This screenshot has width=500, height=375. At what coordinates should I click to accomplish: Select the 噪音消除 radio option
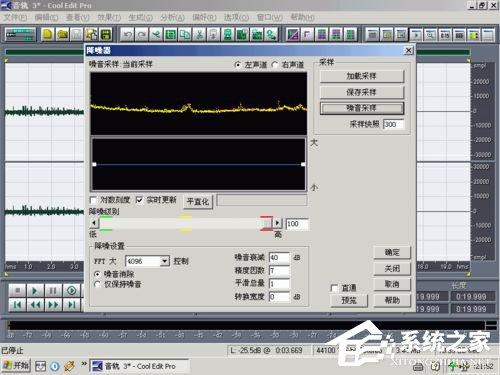point(97,274)
